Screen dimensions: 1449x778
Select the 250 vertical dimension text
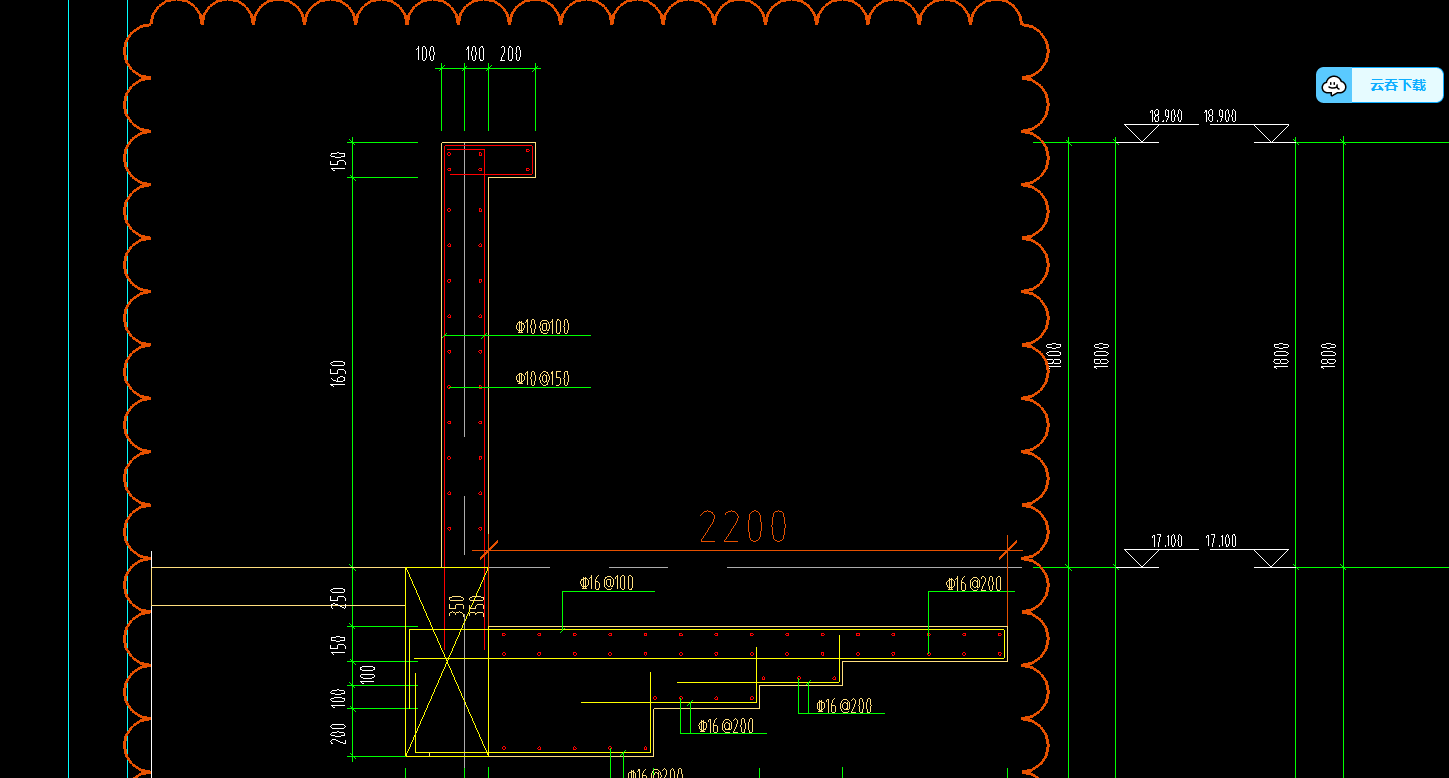338,598
